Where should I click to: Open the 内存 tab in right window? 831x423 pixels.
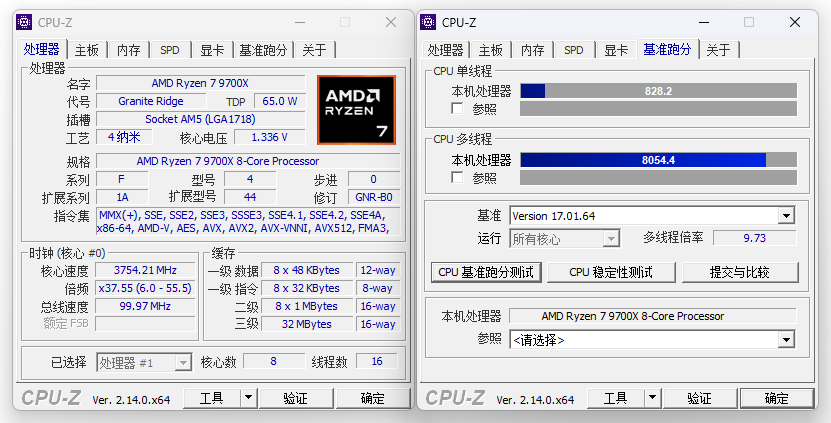(533, 50)
